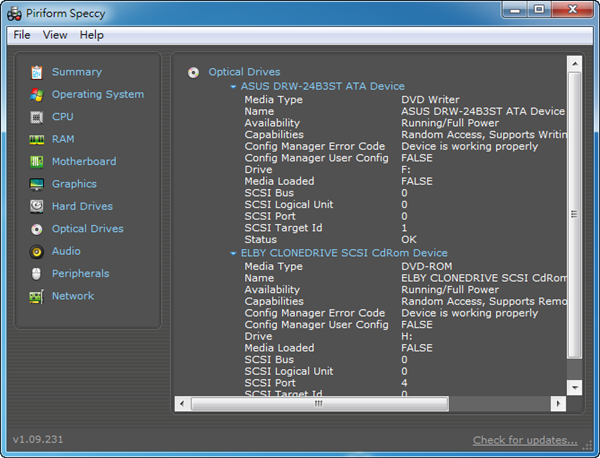
Task: Open the File menu
Action: (x=22, y=35)
